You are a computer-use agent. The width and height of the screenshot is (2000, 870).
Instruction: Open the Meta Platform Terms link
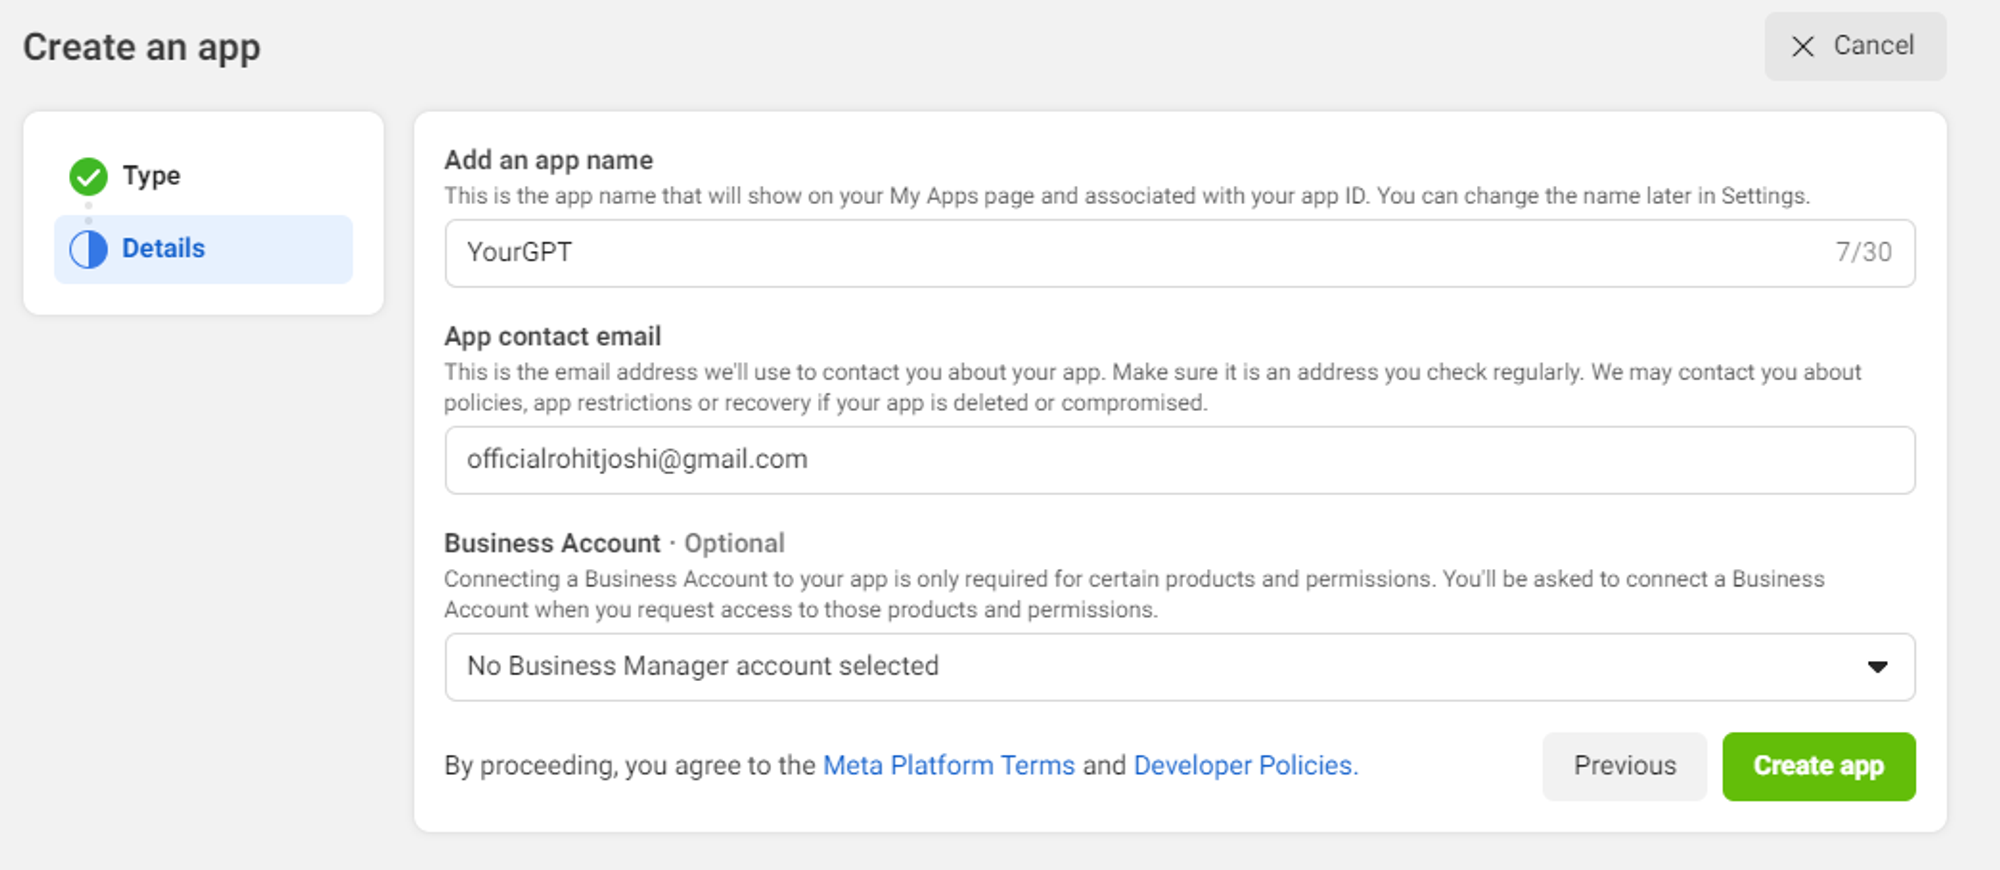click(x=948, y=766)
